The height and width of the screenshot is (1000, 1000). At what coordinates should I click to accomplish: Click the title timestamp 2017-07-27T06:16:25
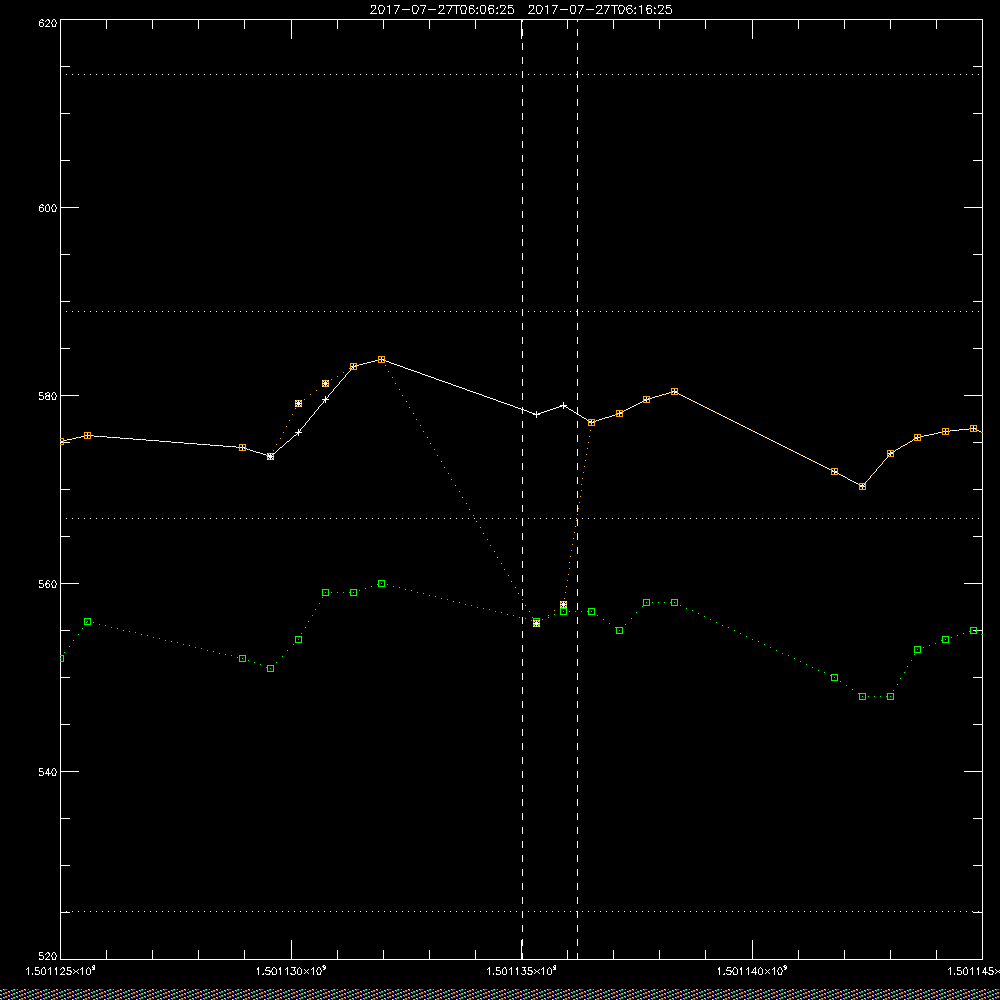point(600,10)
